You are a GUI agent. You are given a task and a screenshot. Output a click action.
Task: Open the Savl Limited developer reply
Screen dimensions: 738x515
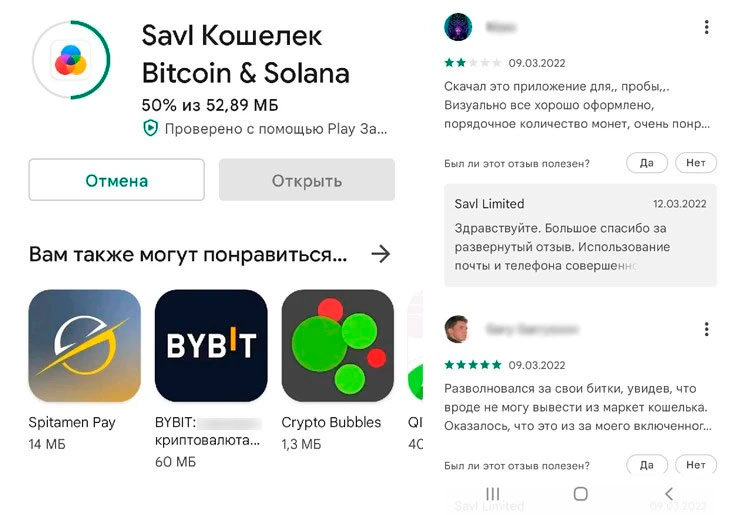(x=580, y=235)
